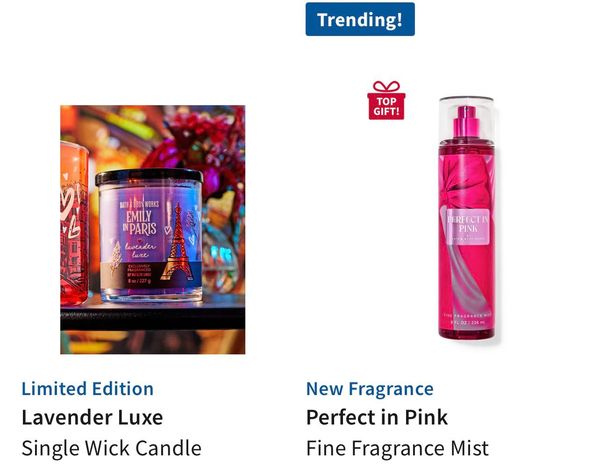
Task: Click the Fine Fragrance Mist description
Action: tap(397, 448)
